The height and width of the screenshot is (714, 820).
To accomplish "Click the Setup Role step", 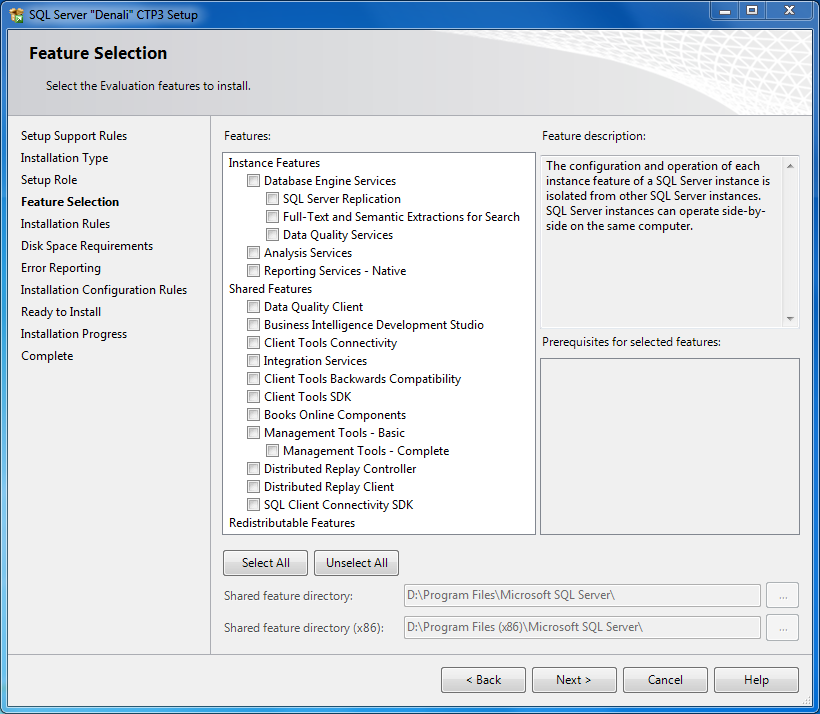I will coord(49,180).
